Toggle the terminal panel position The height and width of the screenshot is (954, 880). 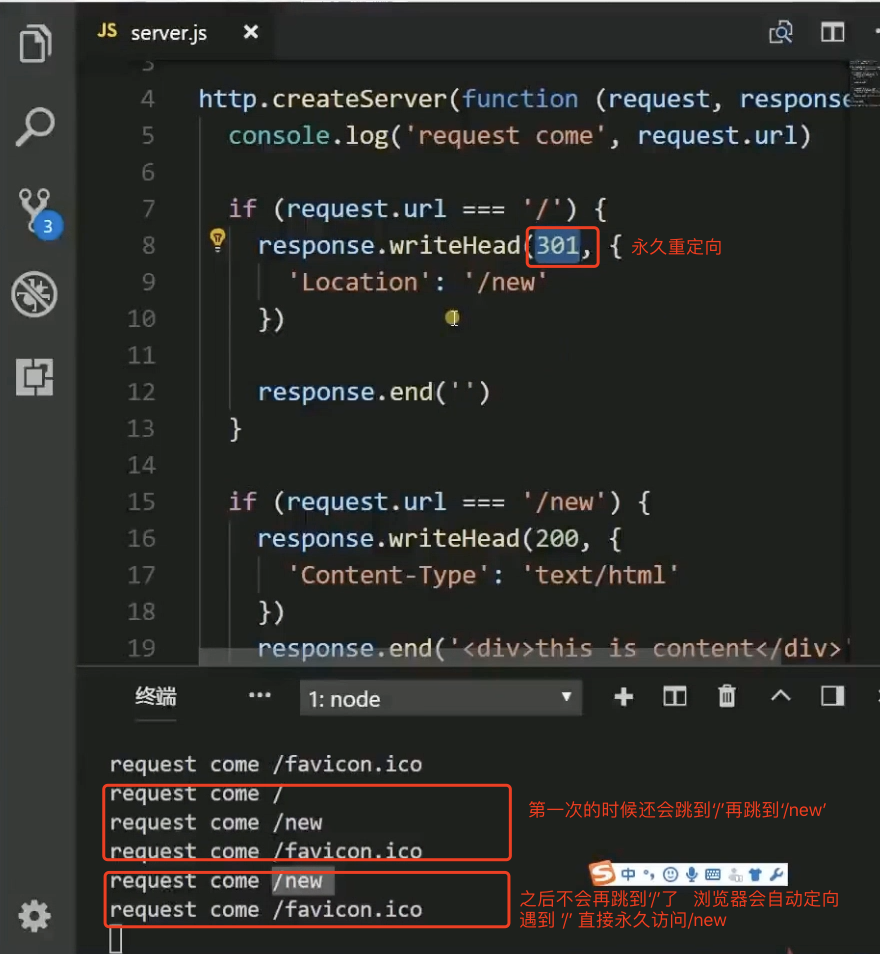pos(833,695)
